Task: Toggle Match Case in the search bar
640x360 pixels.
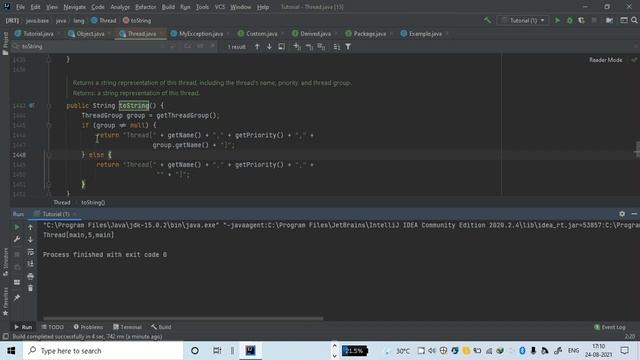Action: click(x=188, y=47)
